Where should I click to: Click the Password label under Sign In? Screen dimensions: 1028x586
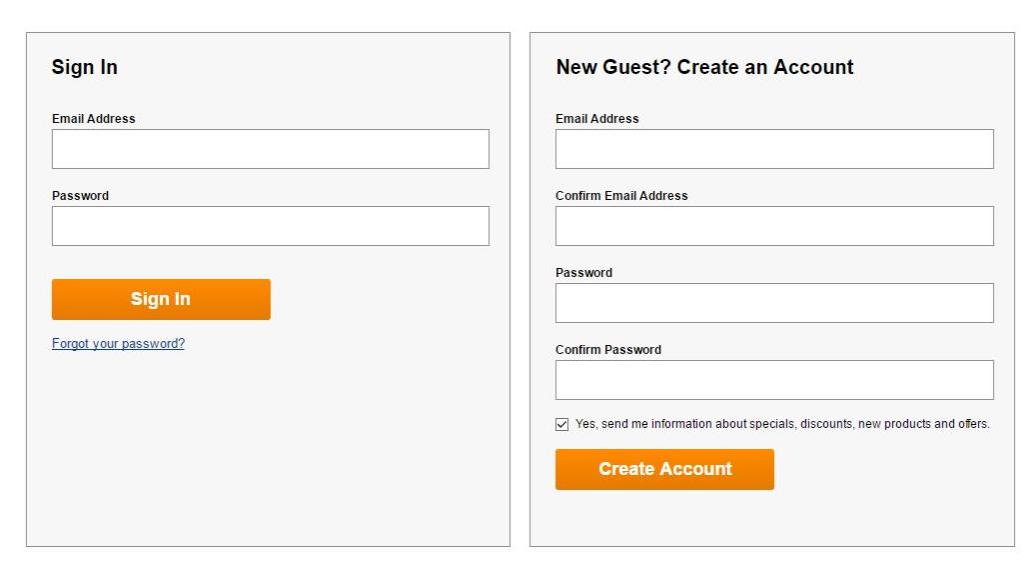(x=80, y=196)
